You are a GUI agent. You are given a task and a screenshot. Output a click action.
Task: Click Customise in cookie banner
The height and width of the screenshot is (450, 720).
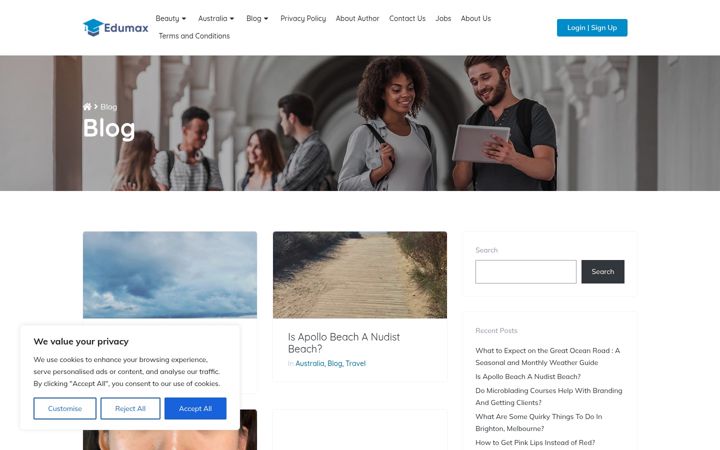tap(65, 408)
